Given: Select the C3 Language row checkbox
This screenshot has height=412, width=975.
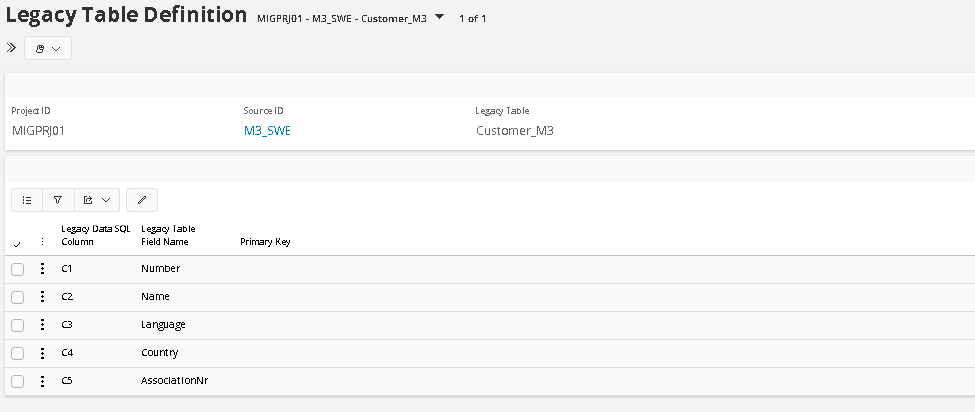Looking at the screenshot, I should (x=18, y=325).
